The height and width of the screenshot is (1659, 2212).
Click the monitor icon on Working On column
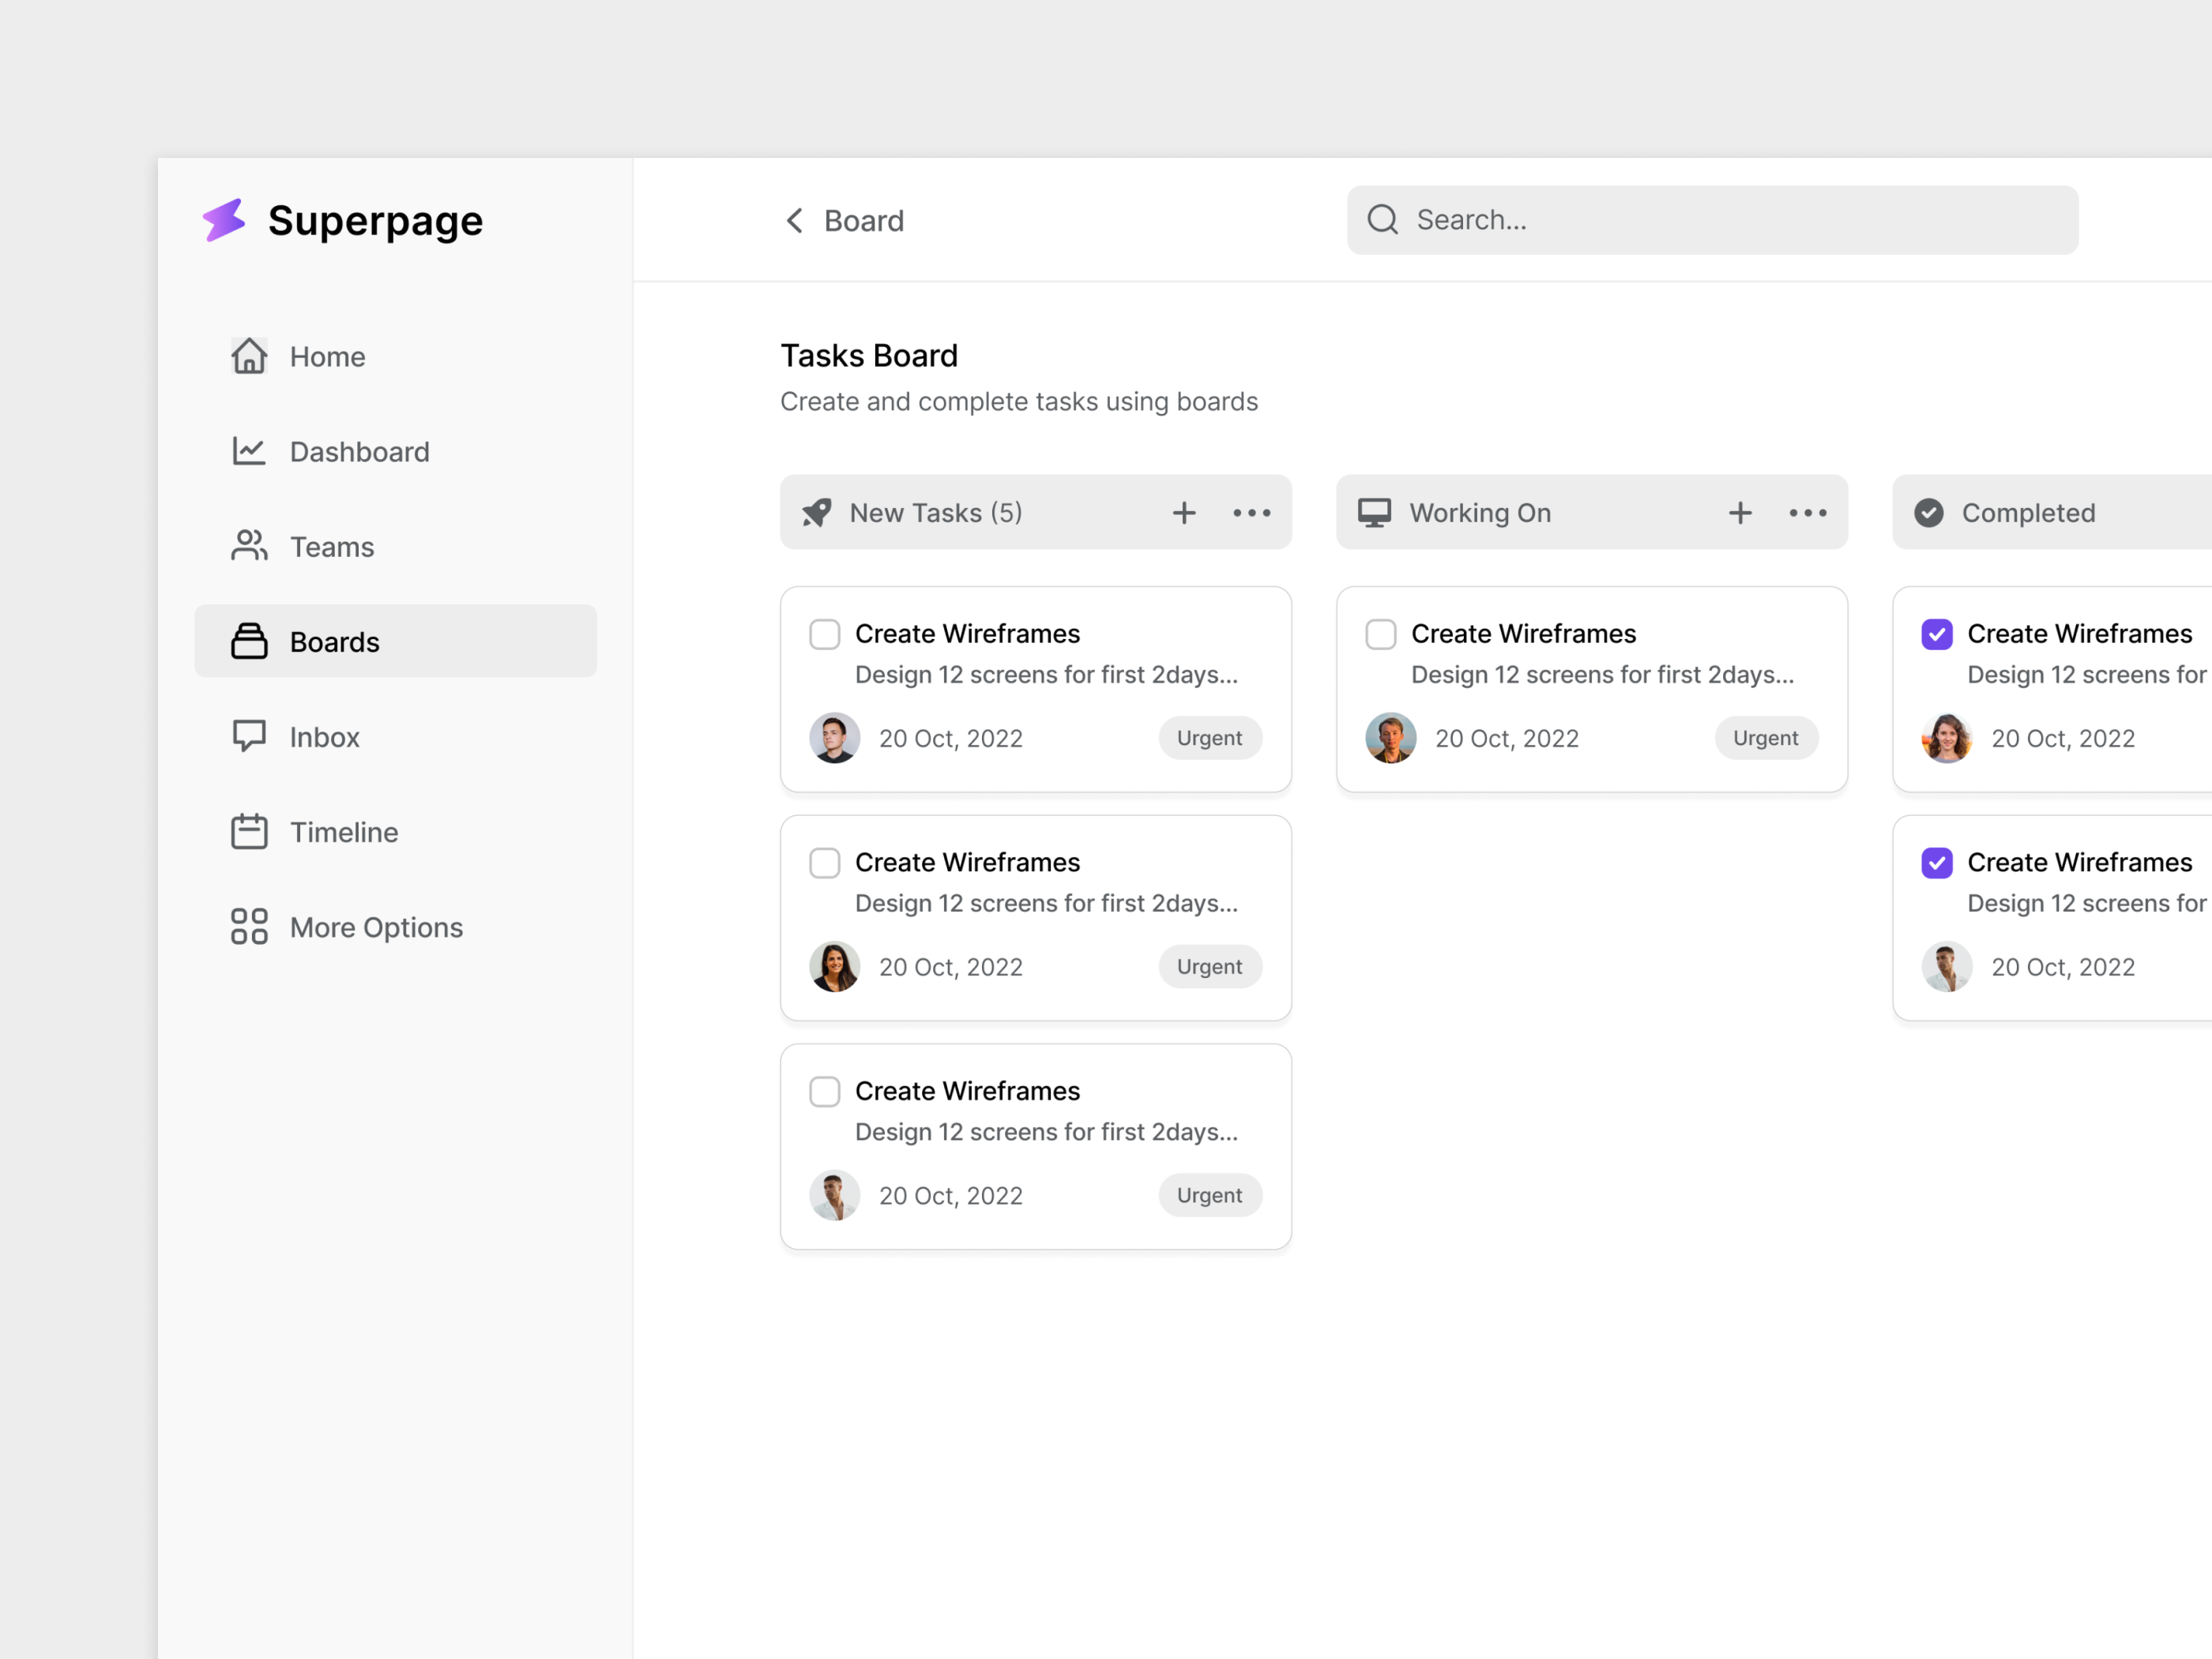pyautogui.click(x=1376, y=512)
